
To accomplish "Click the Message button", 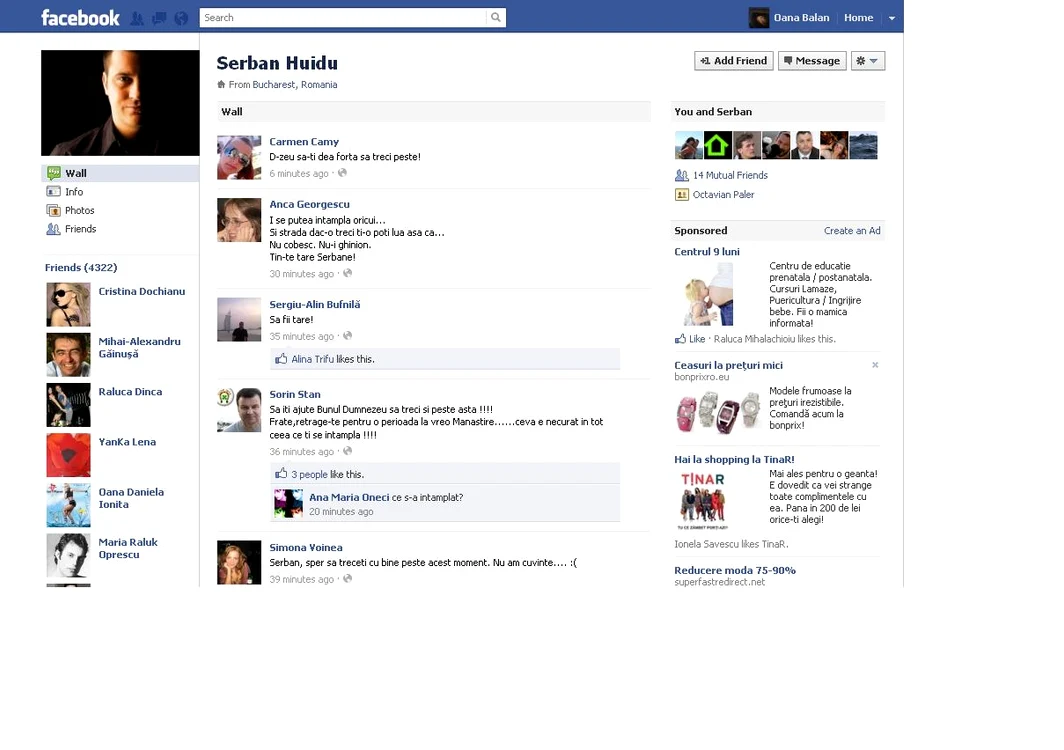I will coord(812,61).
